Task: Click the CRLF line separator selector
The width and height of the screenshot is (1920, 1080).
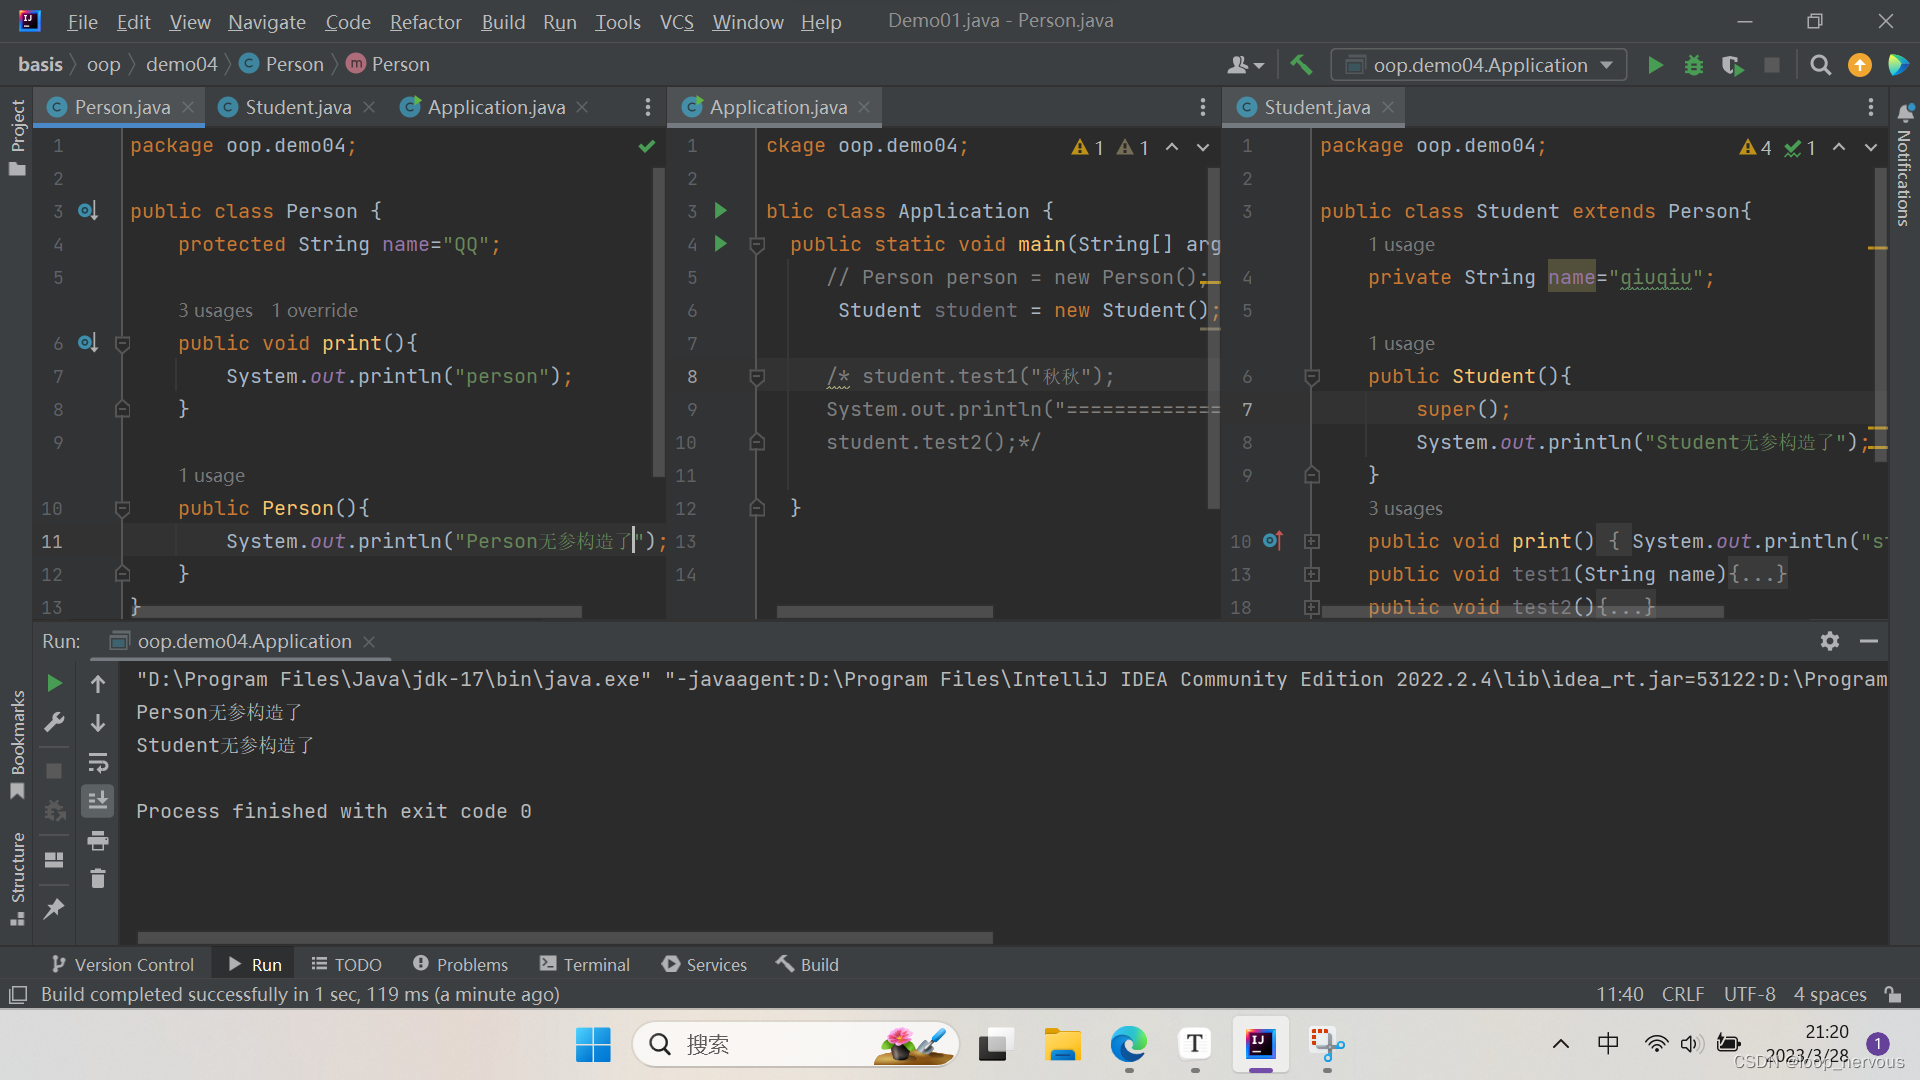Action: (1682, 994)
